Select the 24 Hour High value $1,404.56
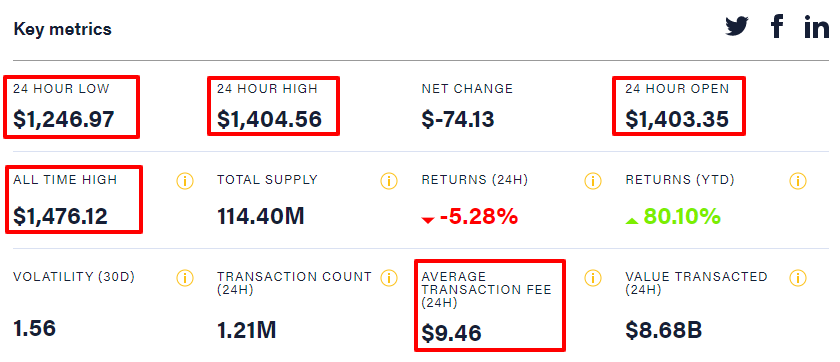 point(269,119)
